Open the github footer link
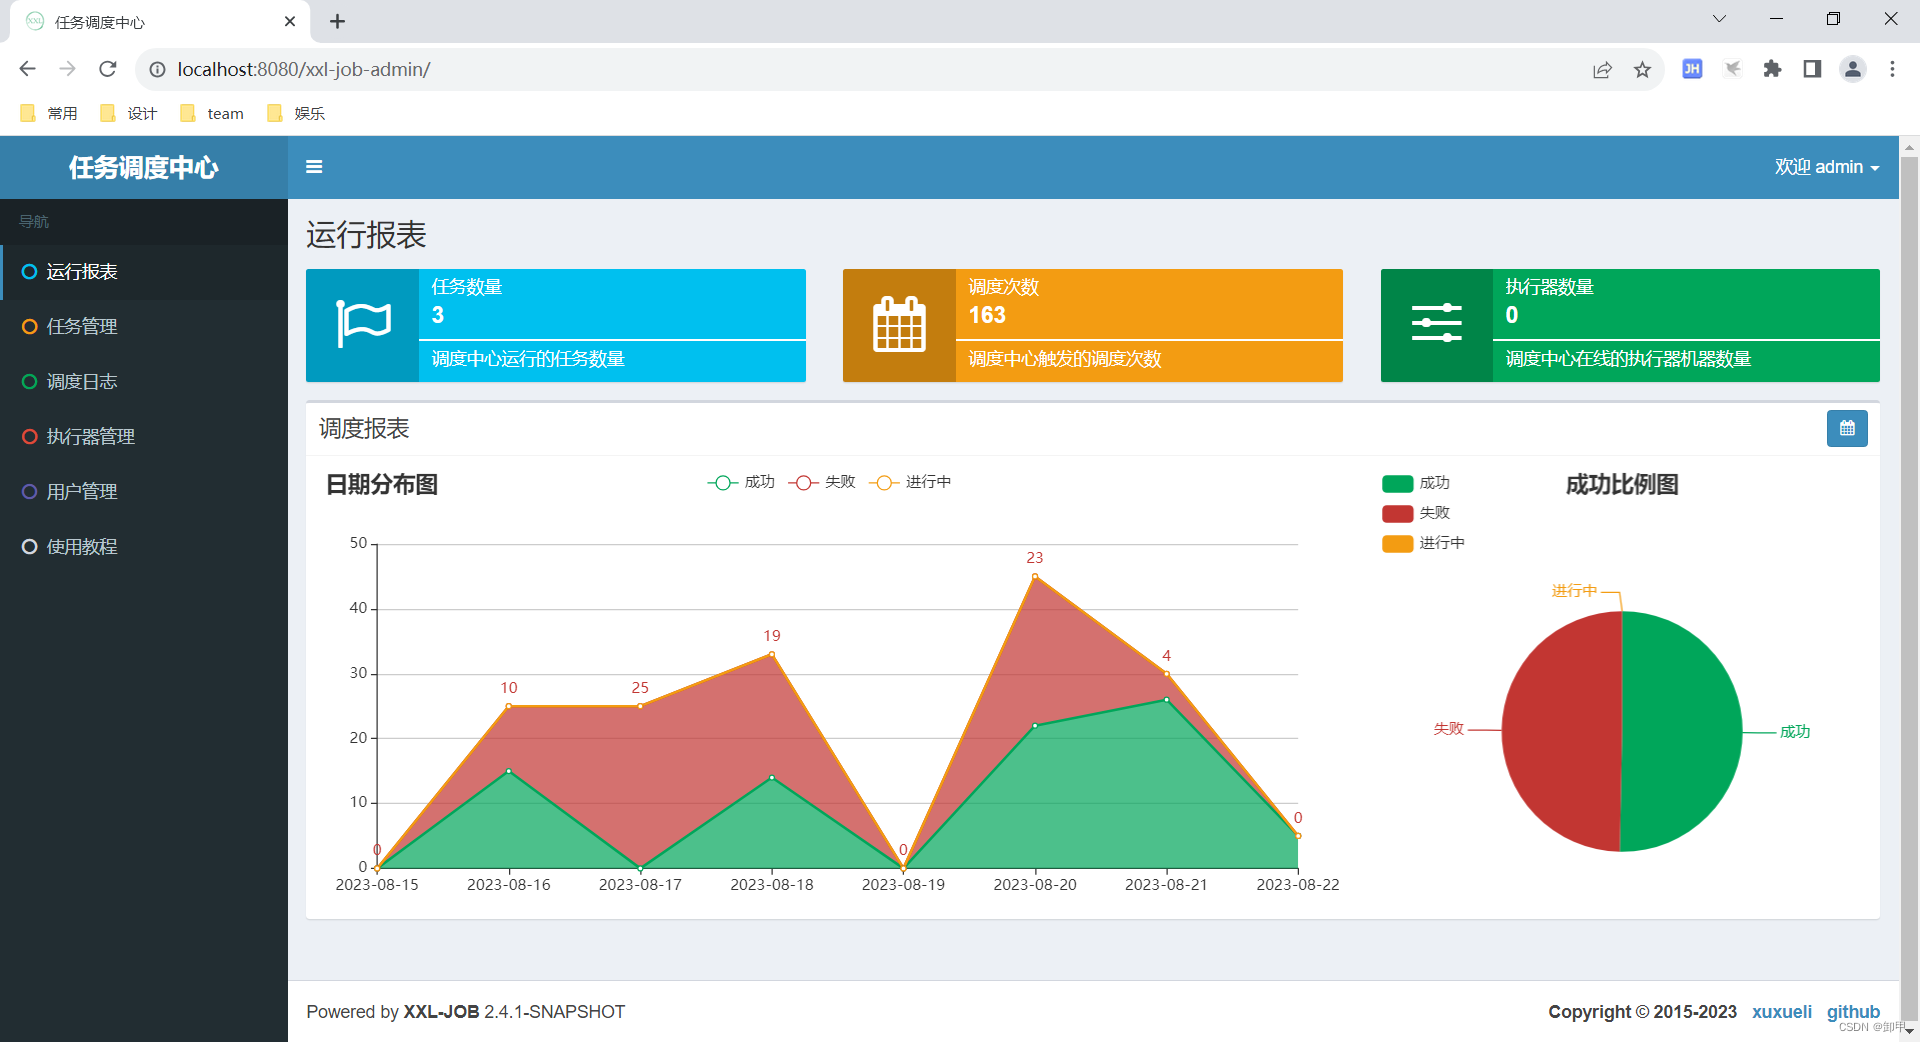The image size is (1920, 1042). coord(1853,1012)
